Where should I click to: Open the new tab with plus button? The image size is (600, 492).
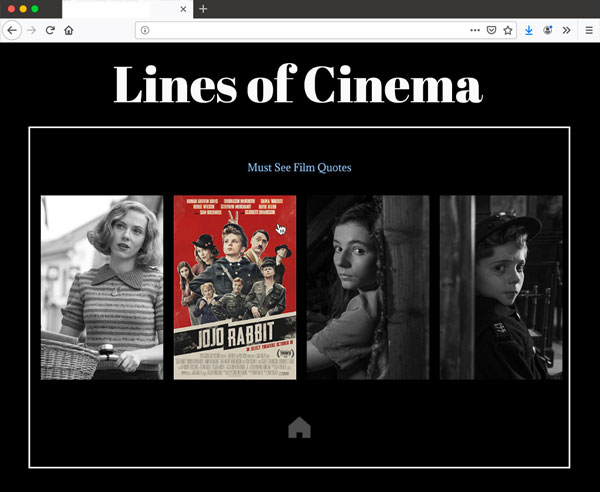tap(203, 9)
